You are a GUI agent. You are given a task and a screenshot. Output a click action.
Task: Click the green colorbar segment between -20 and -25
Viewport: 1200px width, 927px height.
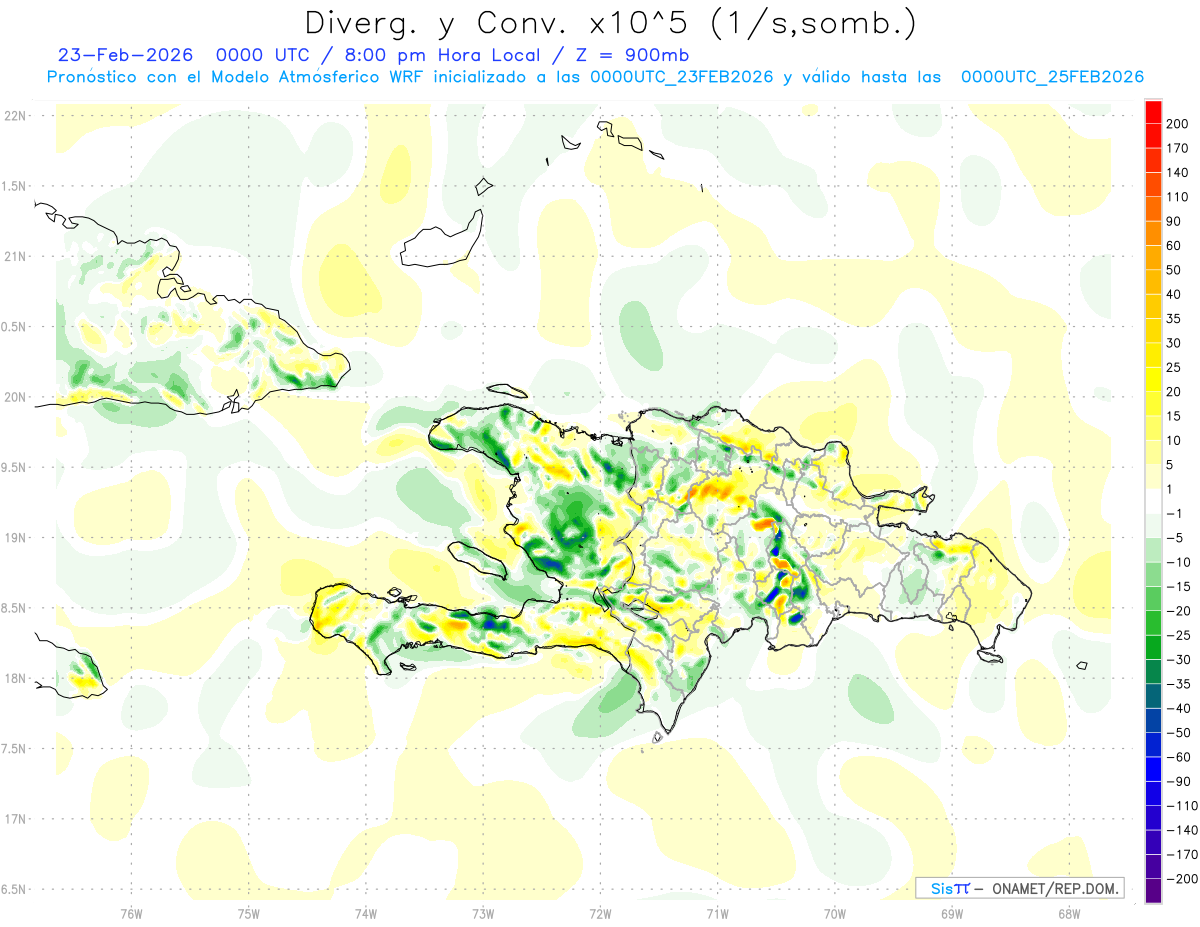1154,623
